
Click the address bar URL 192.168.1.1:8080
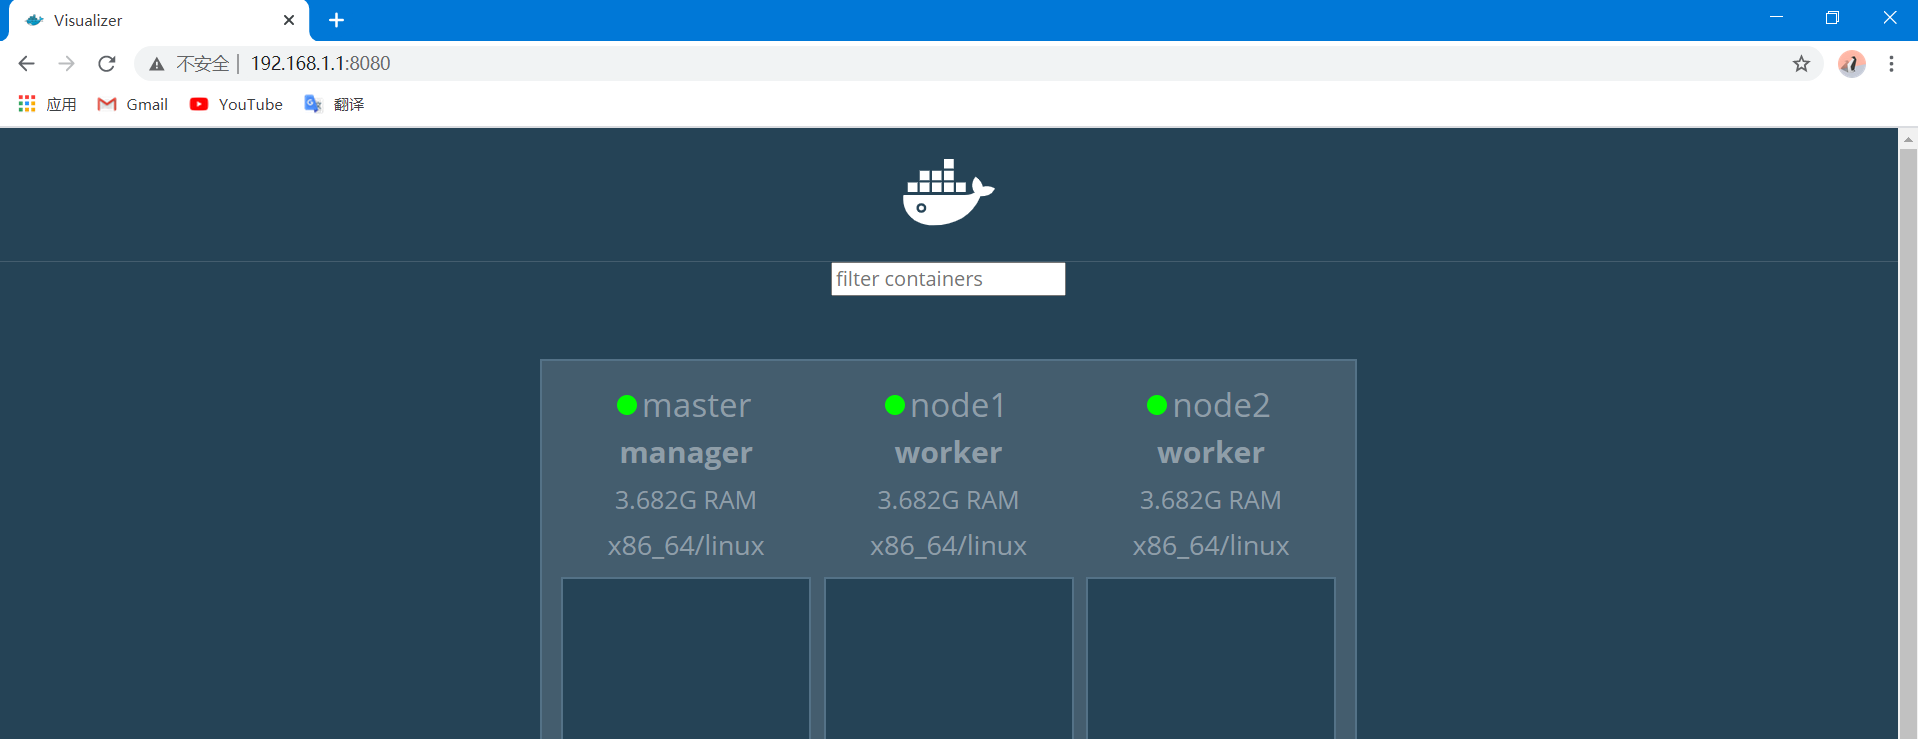320,64
